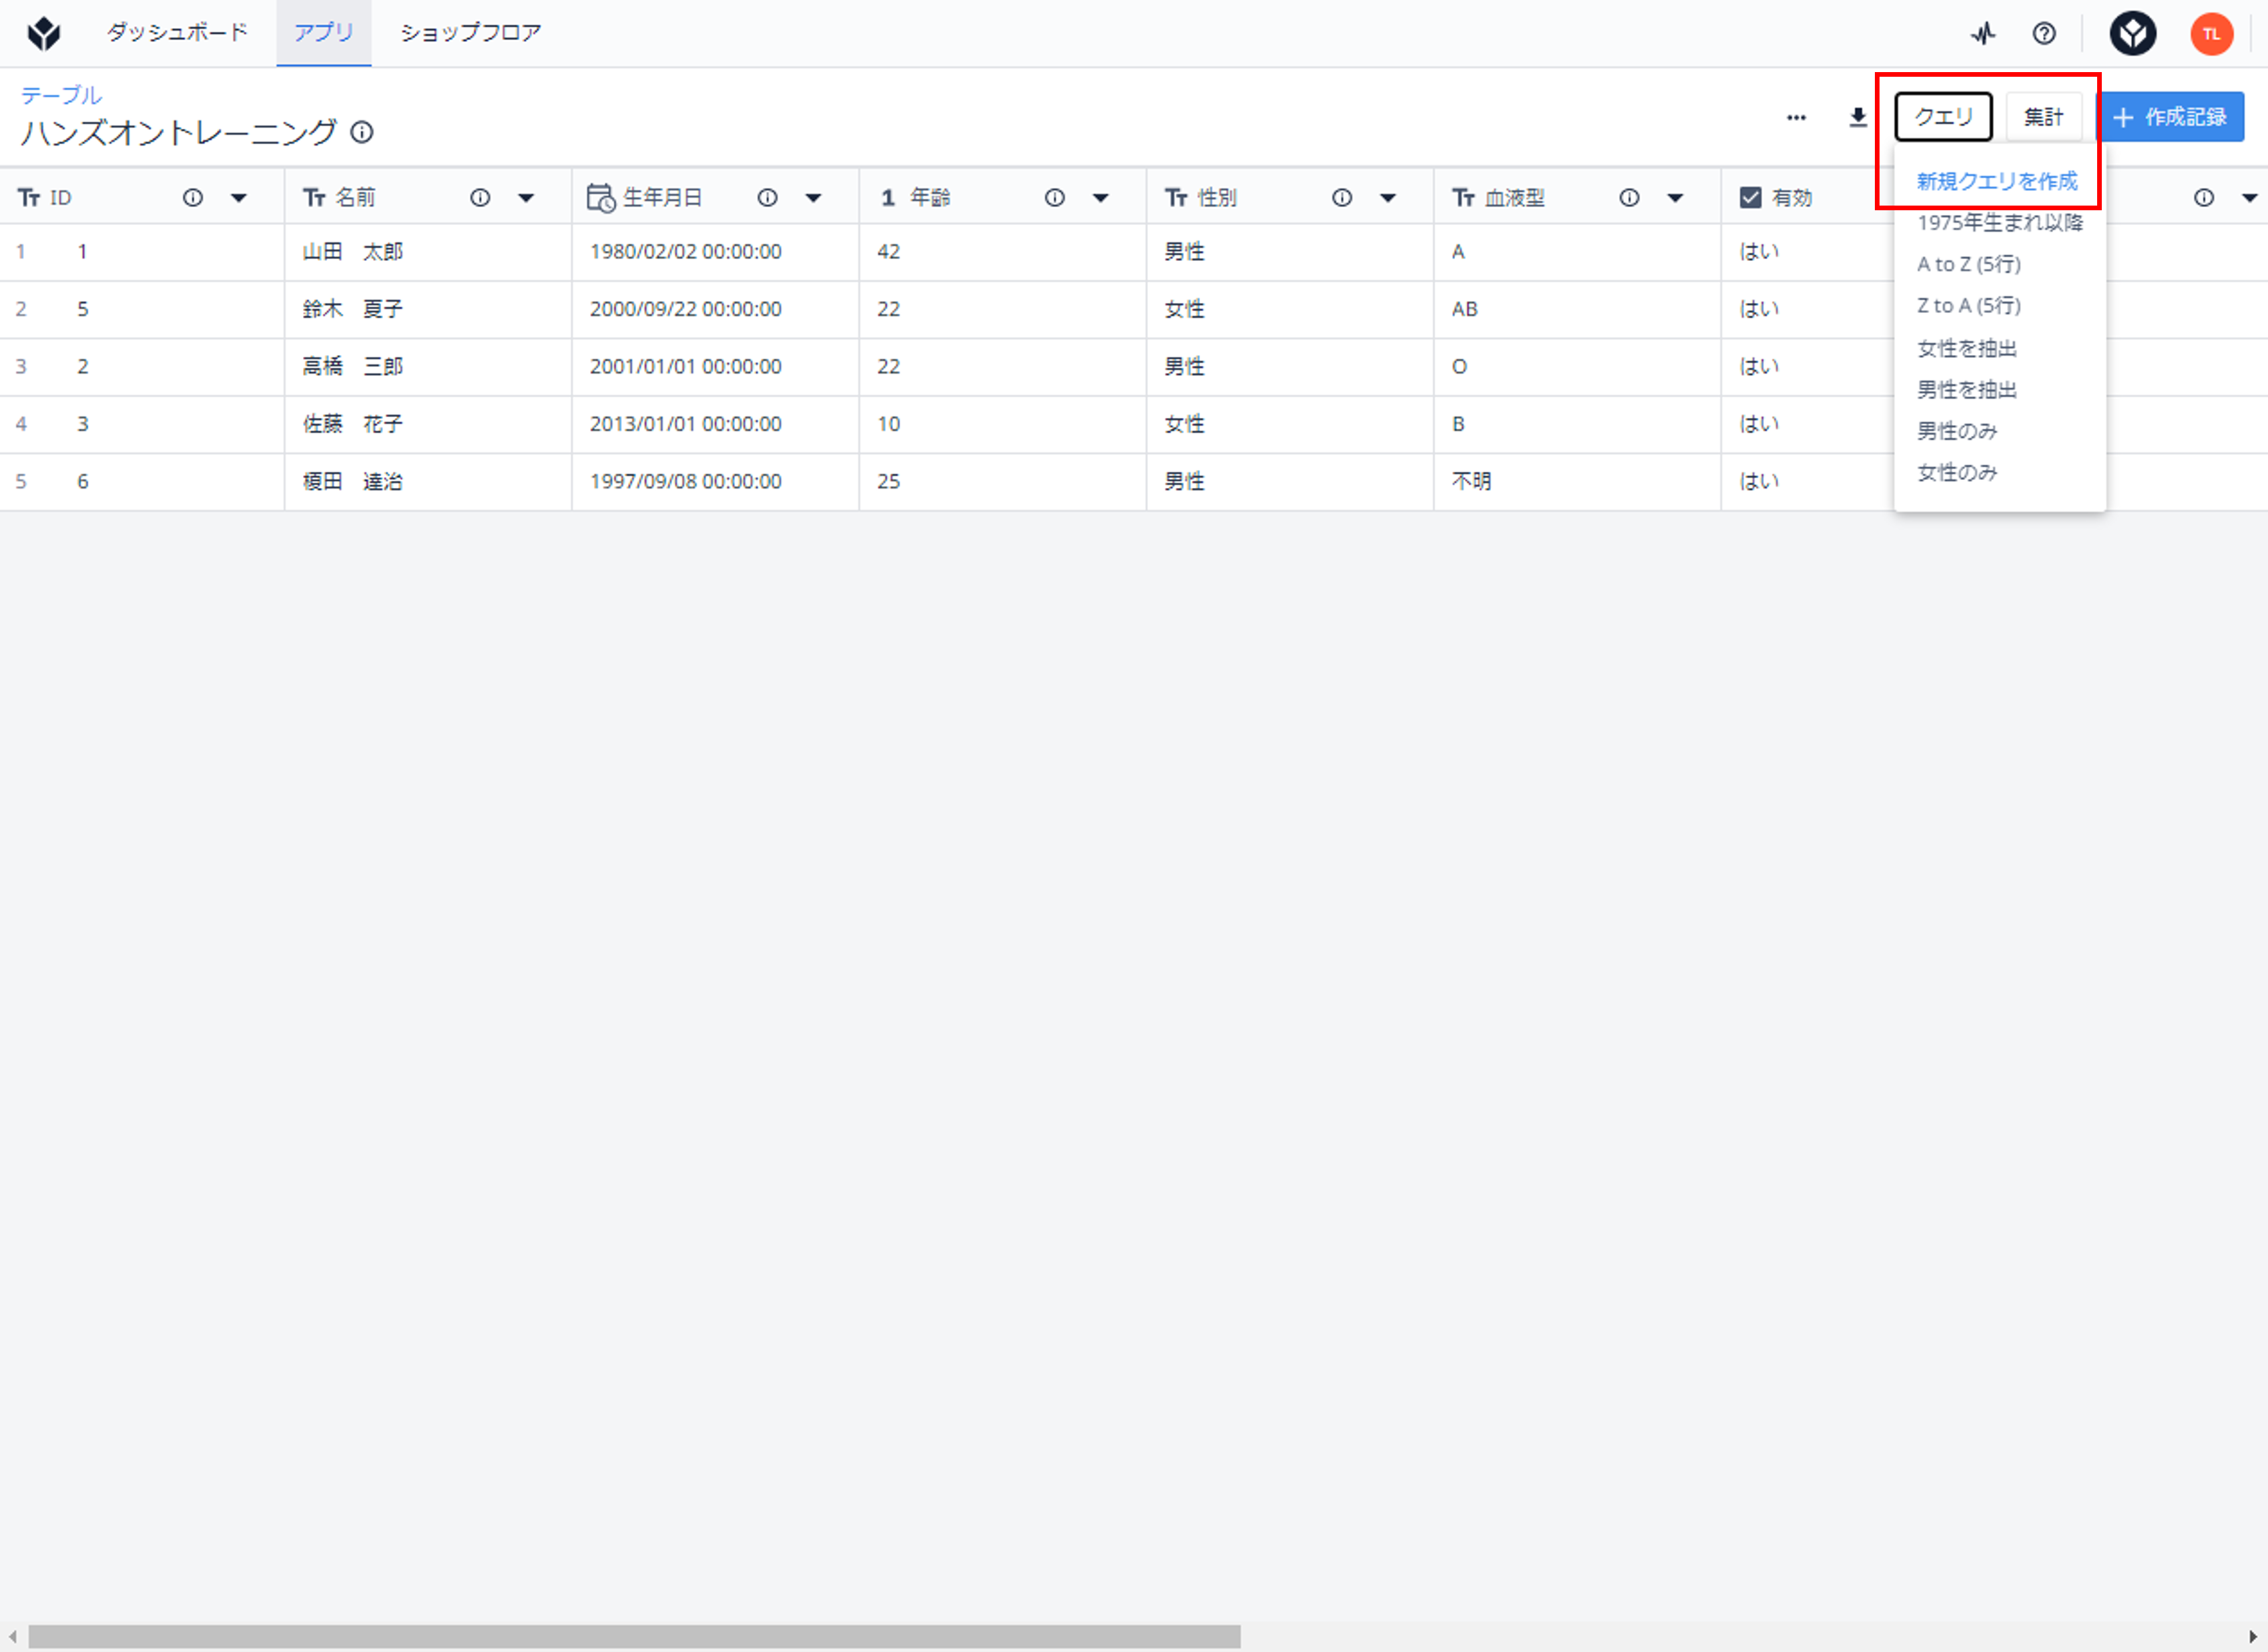Switch to the アプリ tab
This screenshot has height=1652, width=2268.
click(324, 33)
